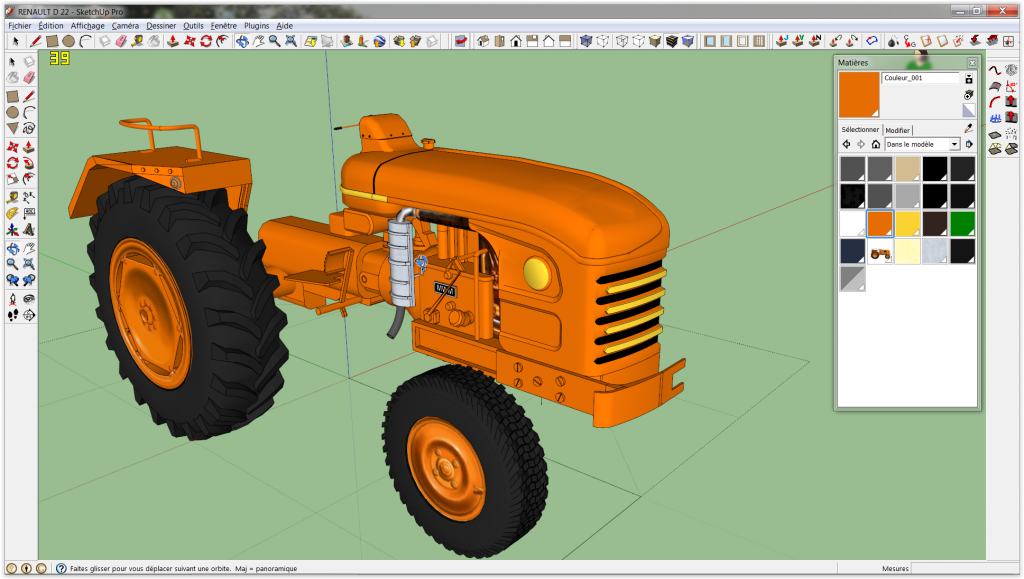Select the Axes tool
The width and height of the screenshot is (1024, 579).
point(12,230)
